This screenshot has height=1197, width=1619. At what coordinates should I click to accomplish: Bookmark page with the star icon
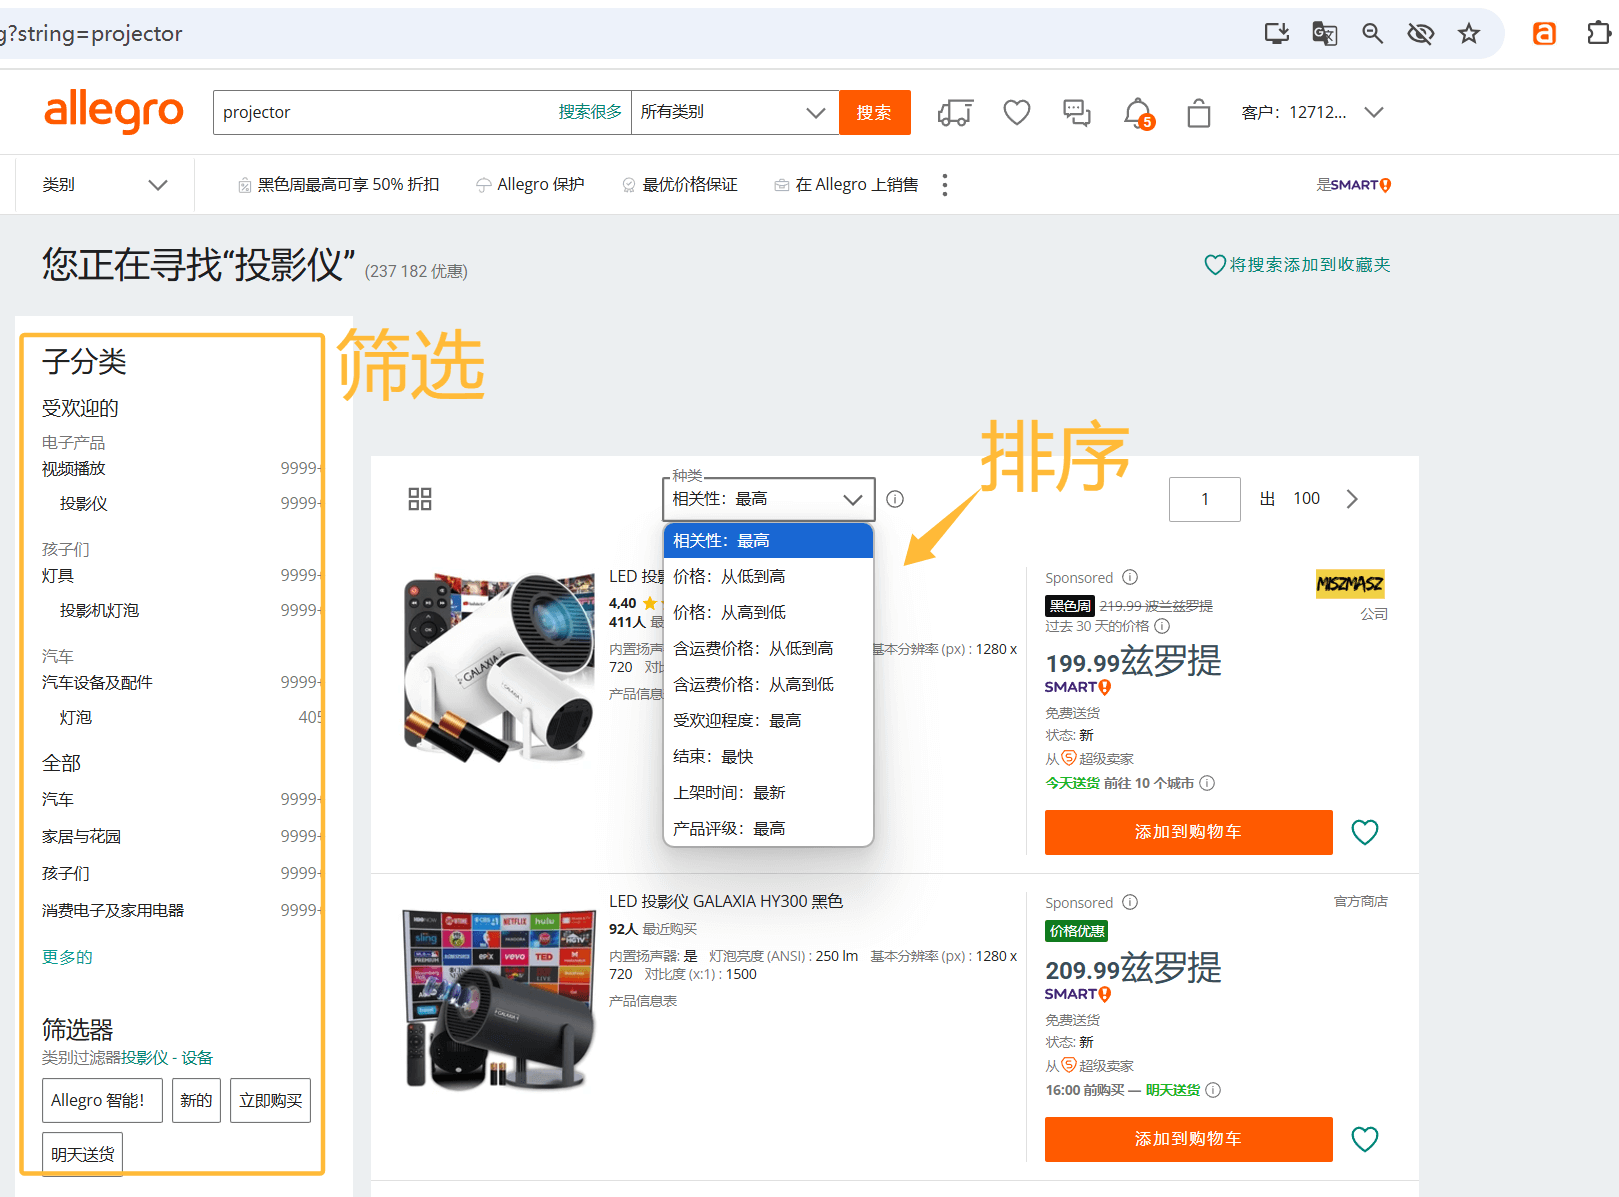tap(1469, 34)
